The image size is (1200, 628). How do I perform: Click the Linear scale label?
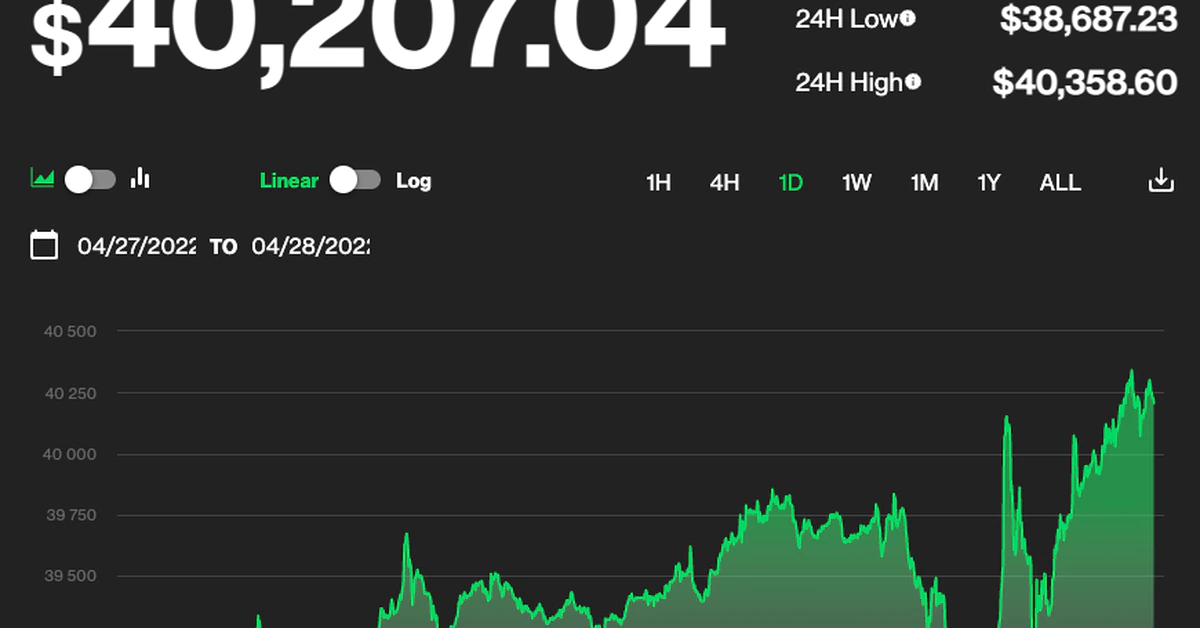[x=289, y=181]
